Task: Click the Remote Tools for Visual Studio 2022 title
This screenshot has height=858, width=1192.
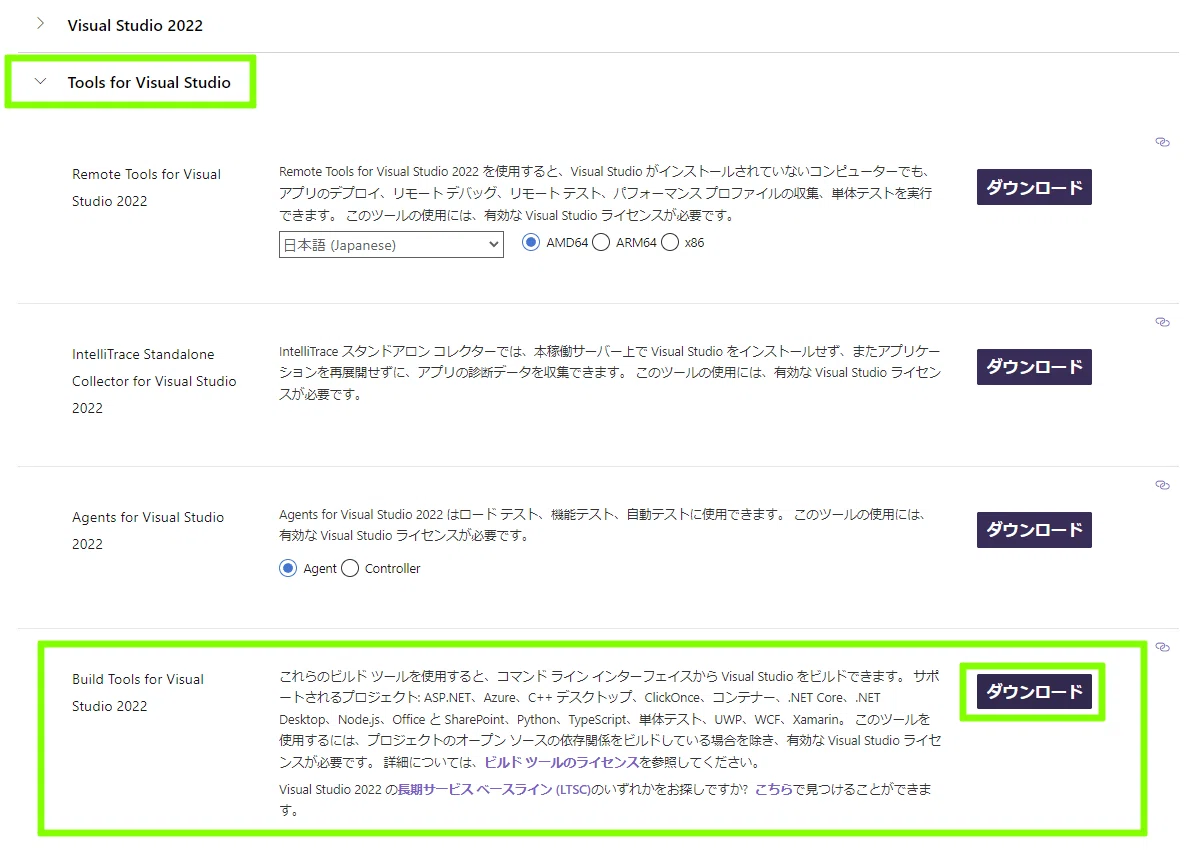Action: click(x=147, y=188)
